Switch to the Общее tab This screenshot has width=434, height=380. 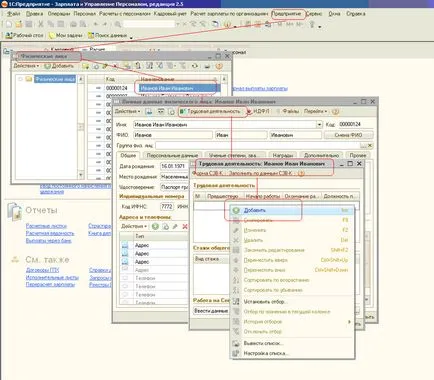tap(128, 155)
